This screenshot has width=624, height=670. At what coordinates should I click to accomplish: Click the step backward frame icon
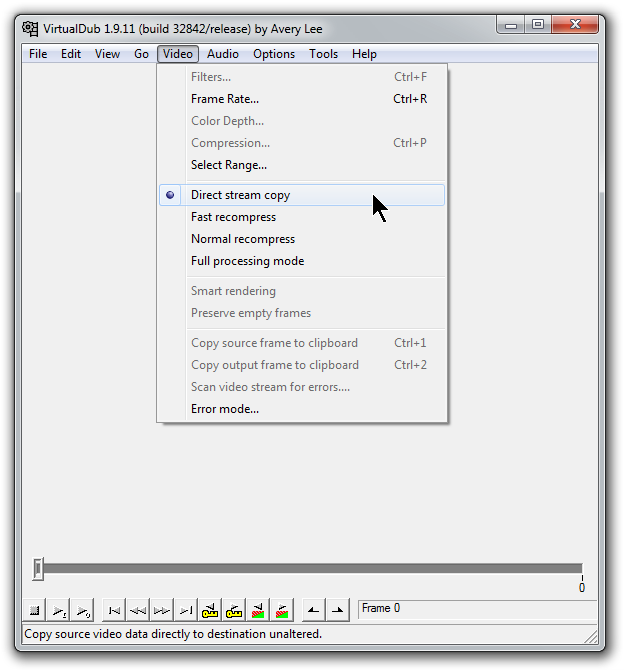tap(138, 609)
